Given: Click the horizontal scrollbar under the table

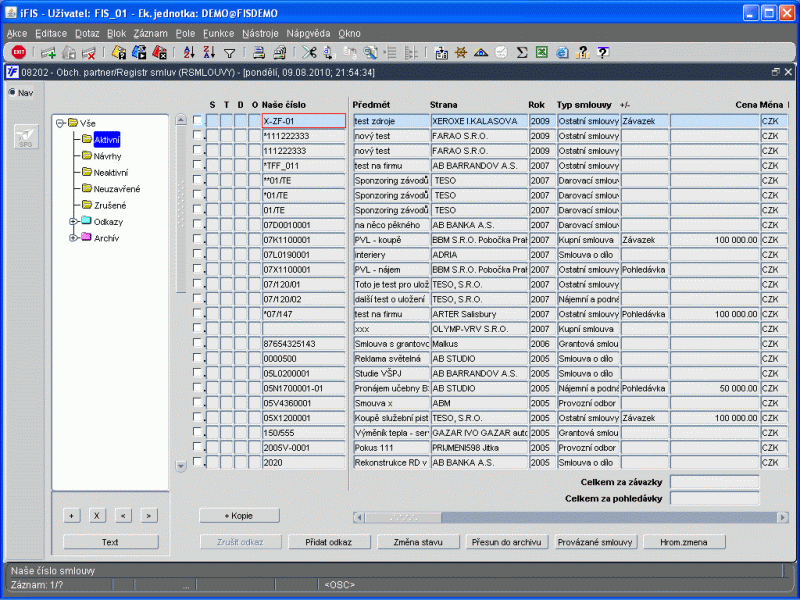Looking at the screenshot, I should pos(560,517).
